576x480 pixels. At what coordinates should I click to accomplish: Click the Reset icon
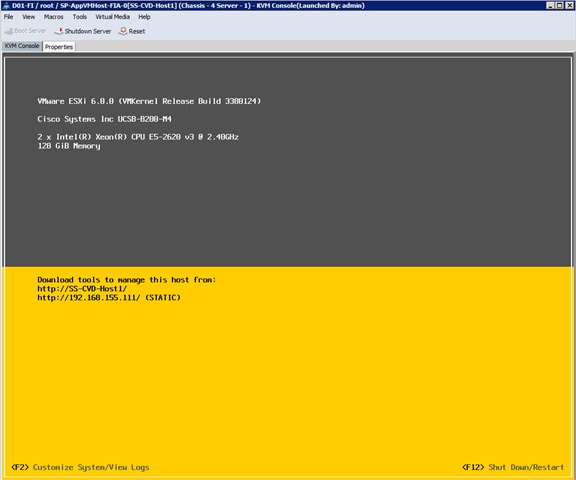click(x=123, y=31)
